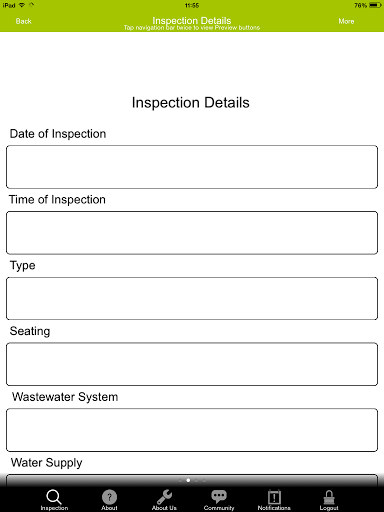Open the Type field
Image resolution: width=384 pixels, height=512 pixels.
point(192,298)
